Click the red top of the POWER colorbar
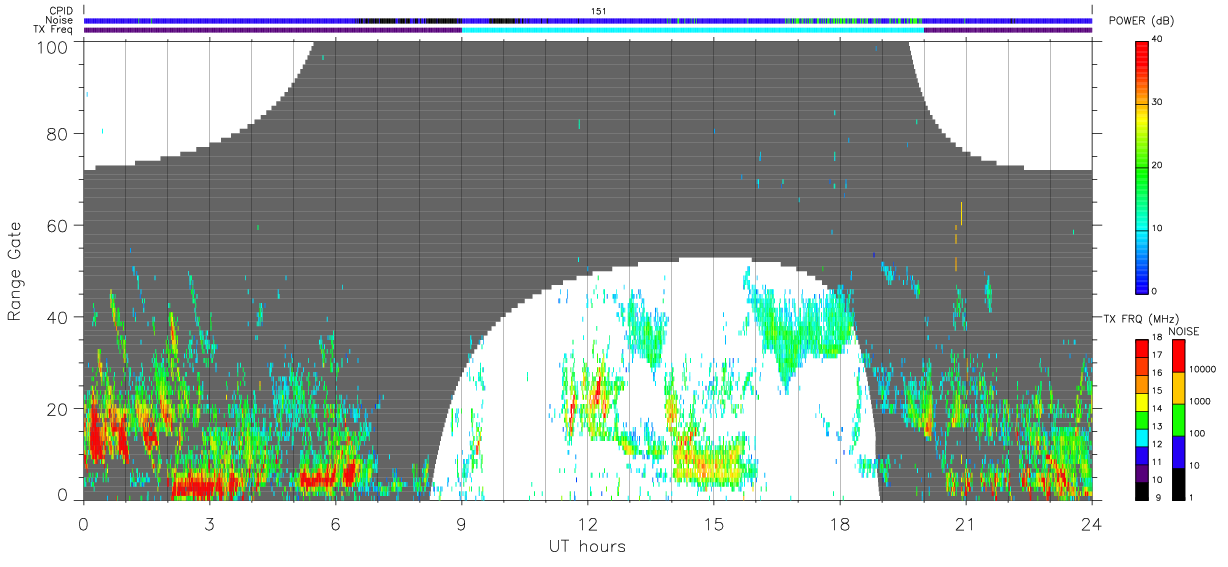 [x=1142, y=55]
